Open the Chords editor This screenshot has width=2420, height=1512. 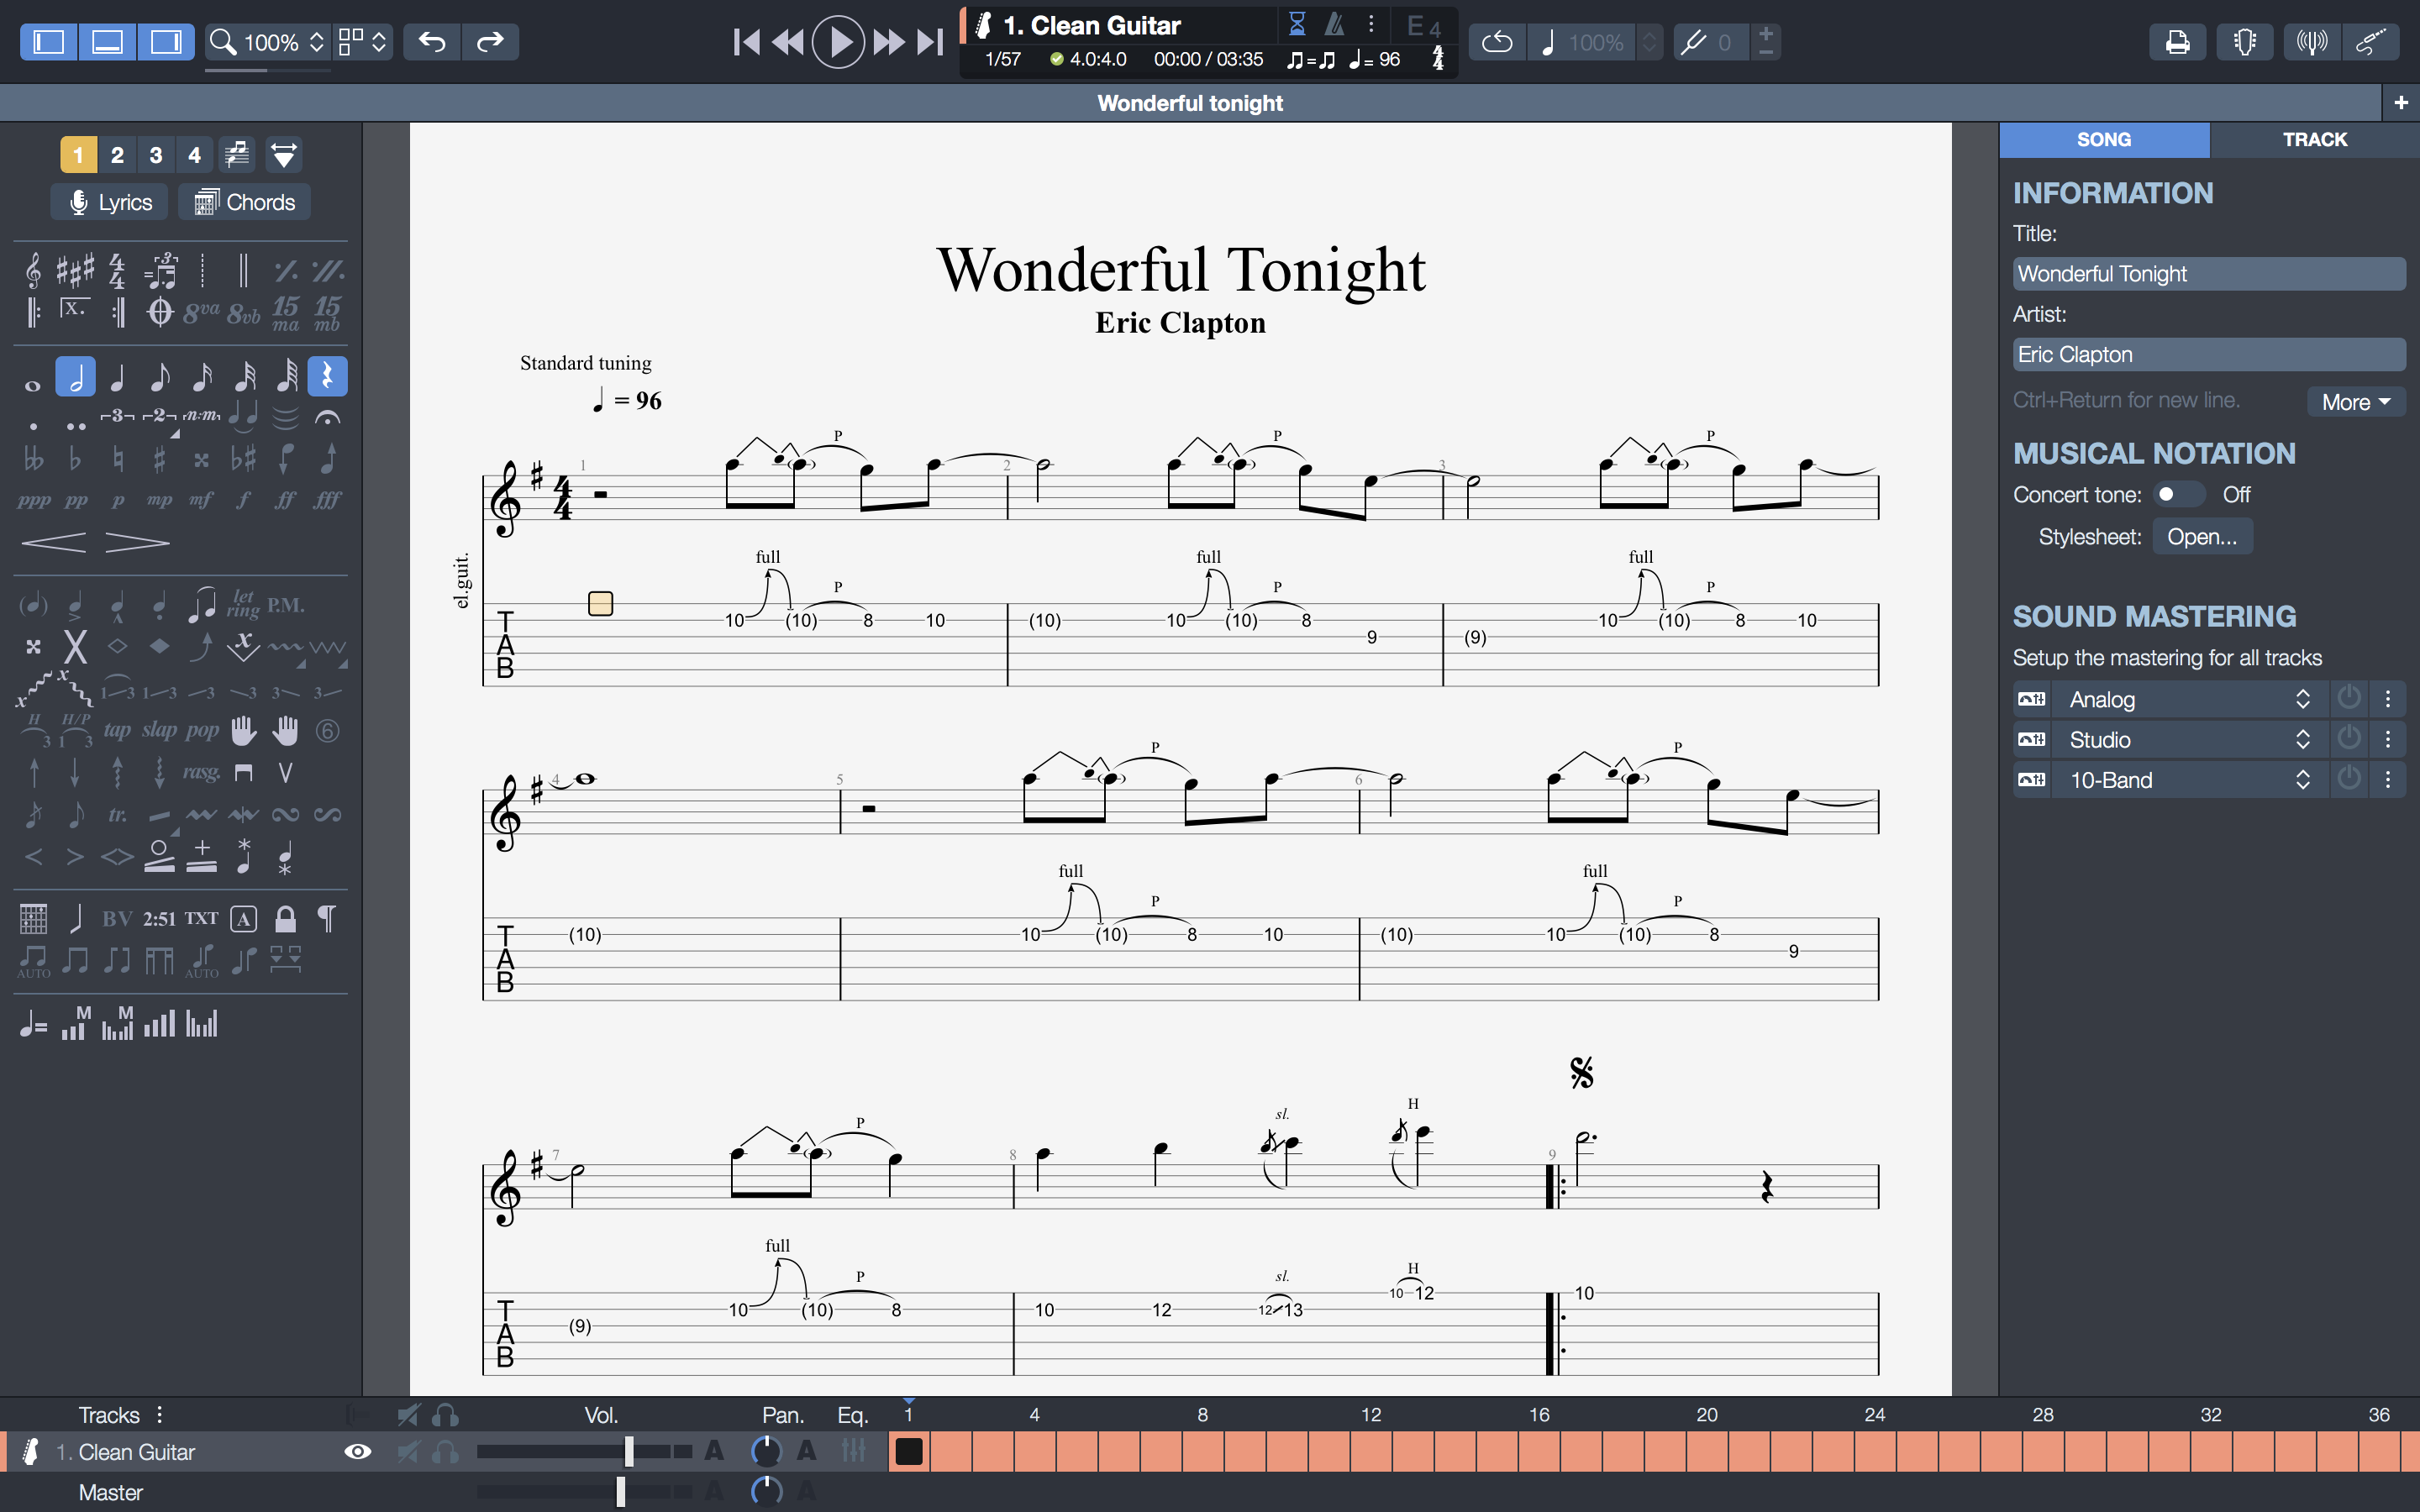(x=244, y=202)
